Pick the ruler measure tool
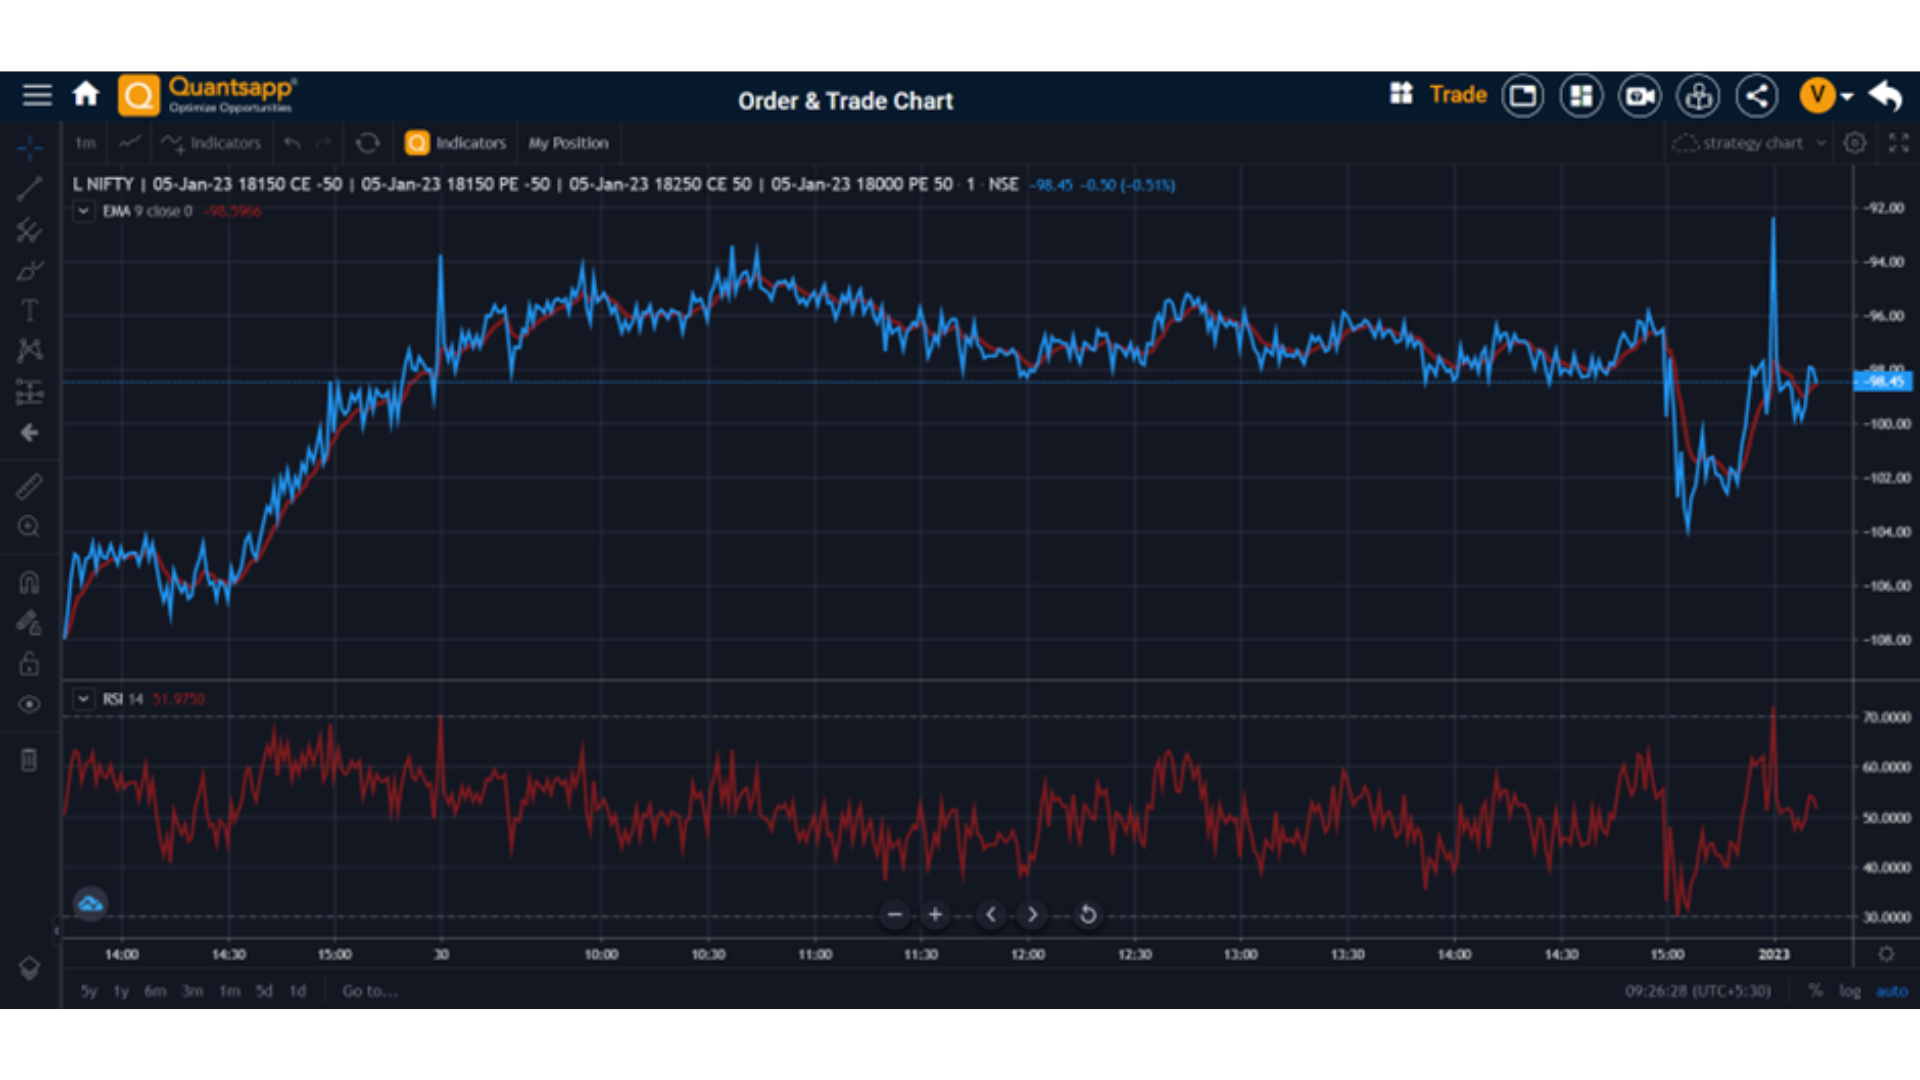This screenshot has width=1920, height=1080. click(x=29, y=486)
